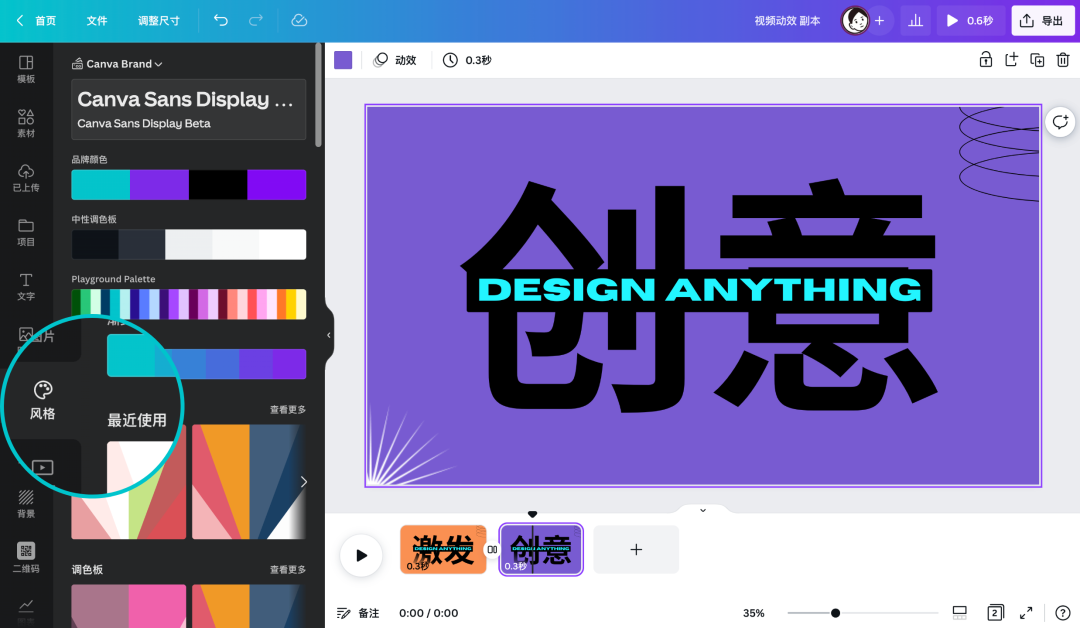Click 查看更多 next to 调色板
Viewport: 1080px width, 628px height.
(288, 569)
